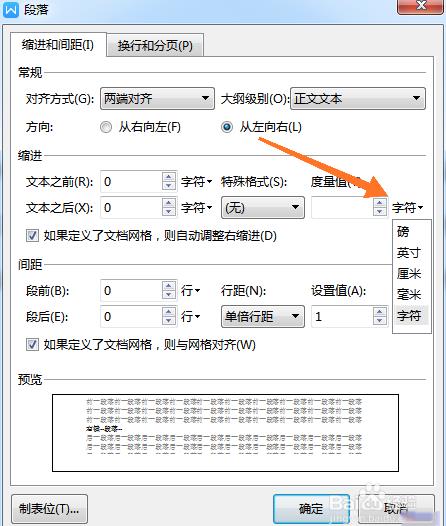Image resolution: width=446 pixels, height=526 pixels.
Task: Click the WPS Writer icon in title bar
Action: pyautogui.click(x=10, y=9)
